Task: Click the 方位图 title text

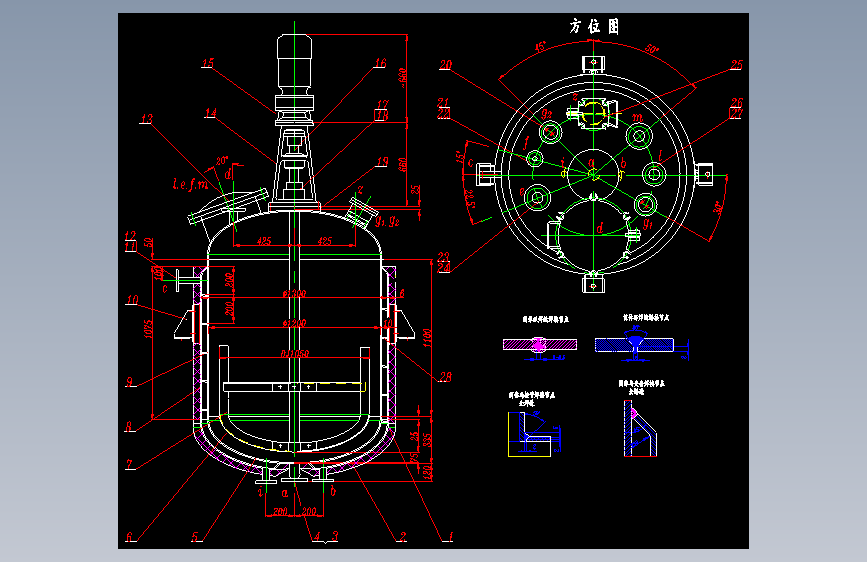Action: click(x=594, y=26)
